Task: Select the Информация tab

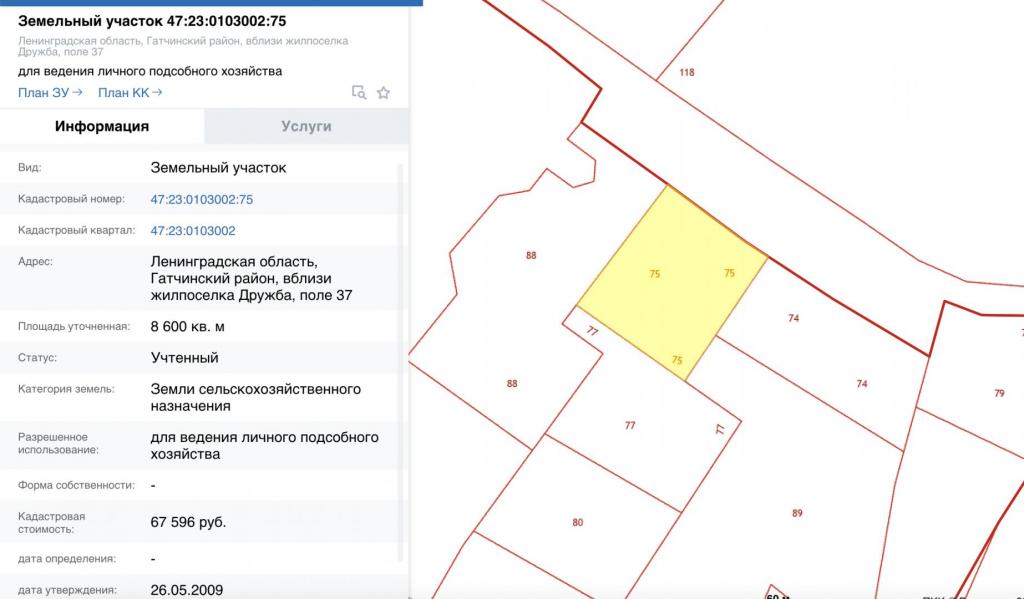Action: tap(102, 127)
